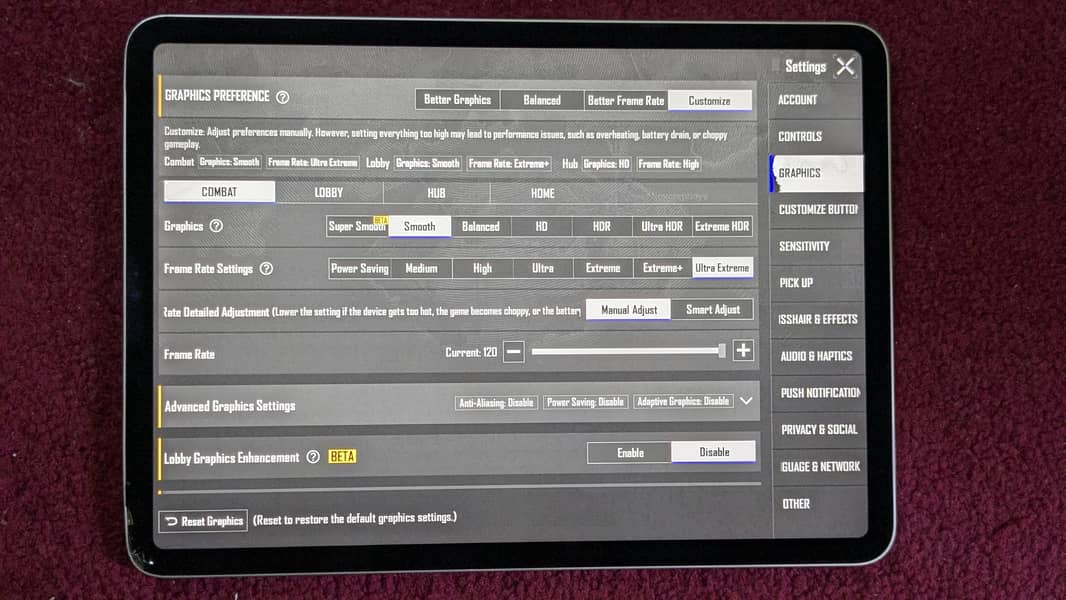
Task: Open the ACCOUNT settings section
Action: 816,100
